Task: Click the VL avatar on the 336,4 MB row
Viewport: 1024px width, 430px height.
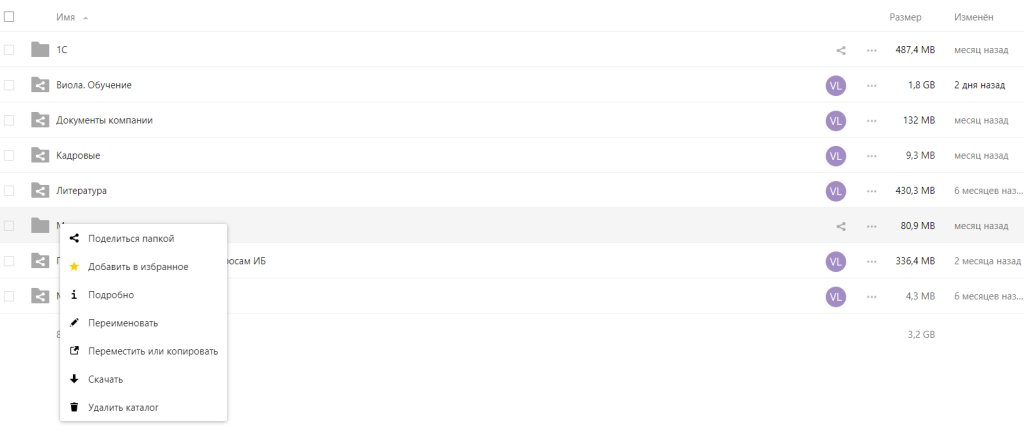Action: click(836, 261)
